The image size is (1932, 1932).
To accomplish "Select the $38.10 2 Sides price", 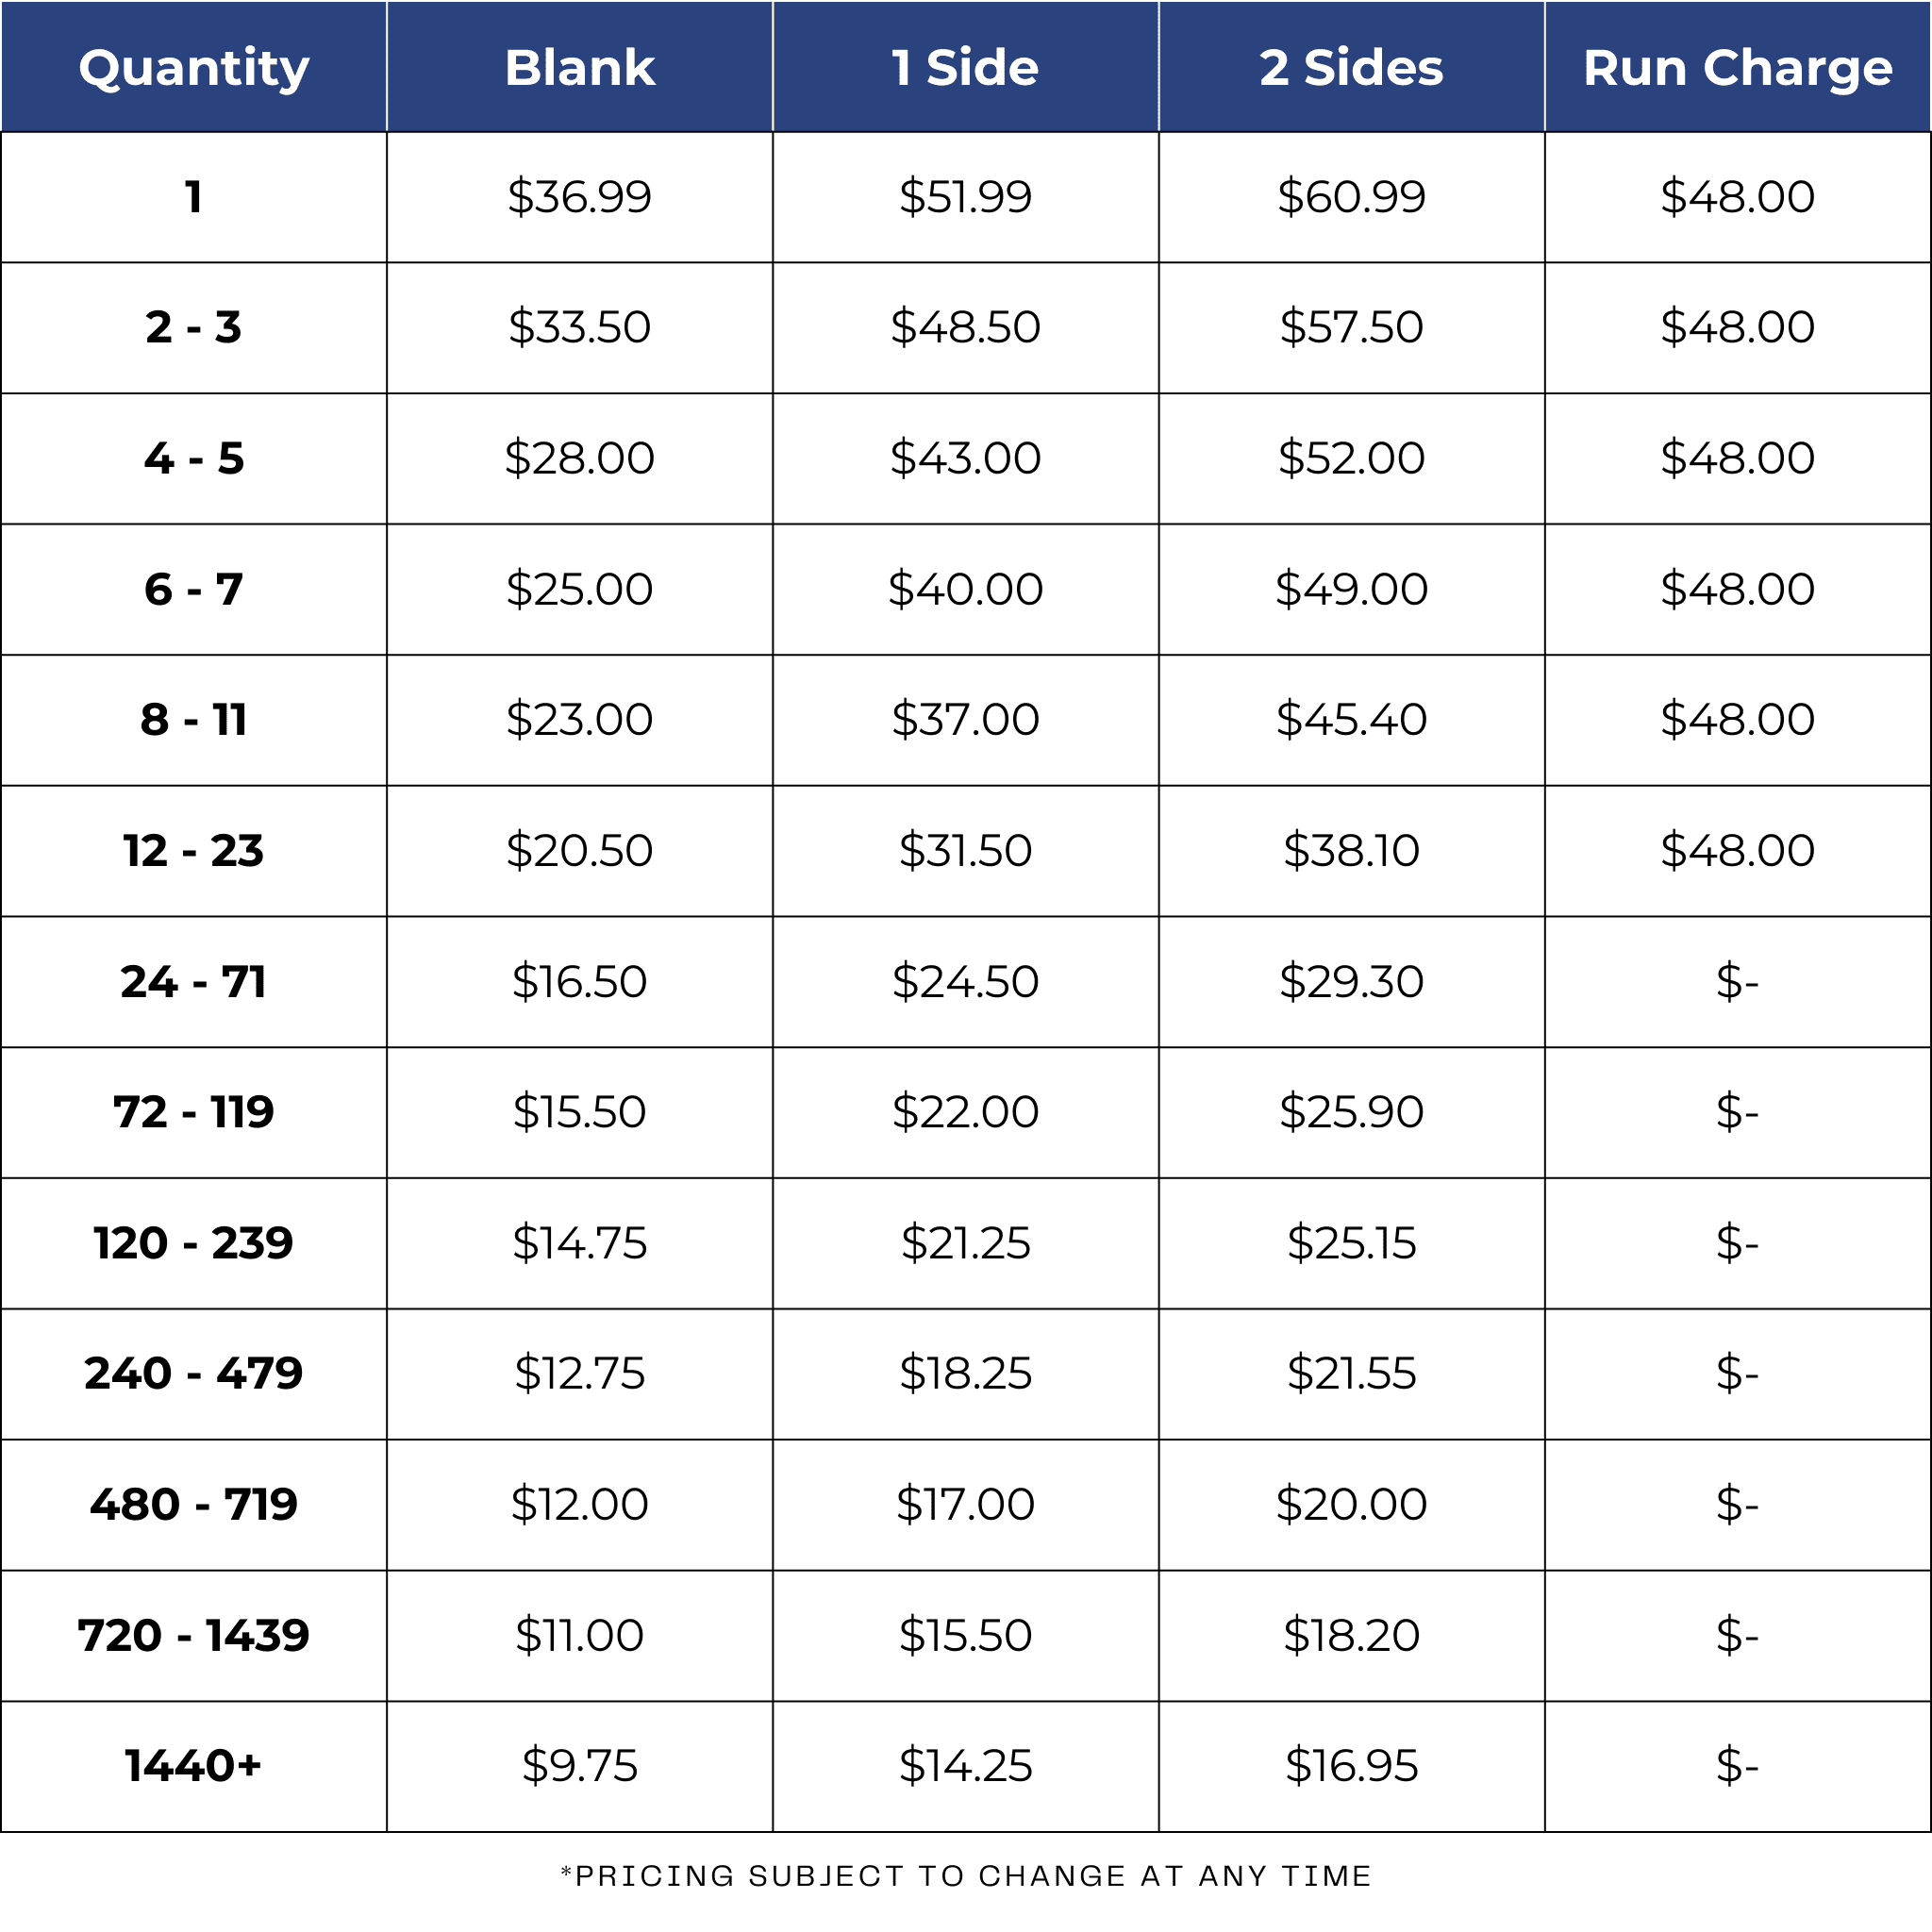I will tap(1351, 850).
